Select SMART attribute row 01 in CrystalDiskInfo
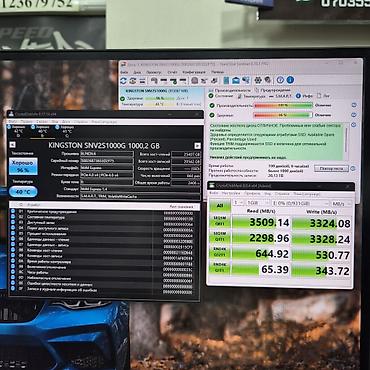This screenshot has width=370, height=370. coord(104,212)
